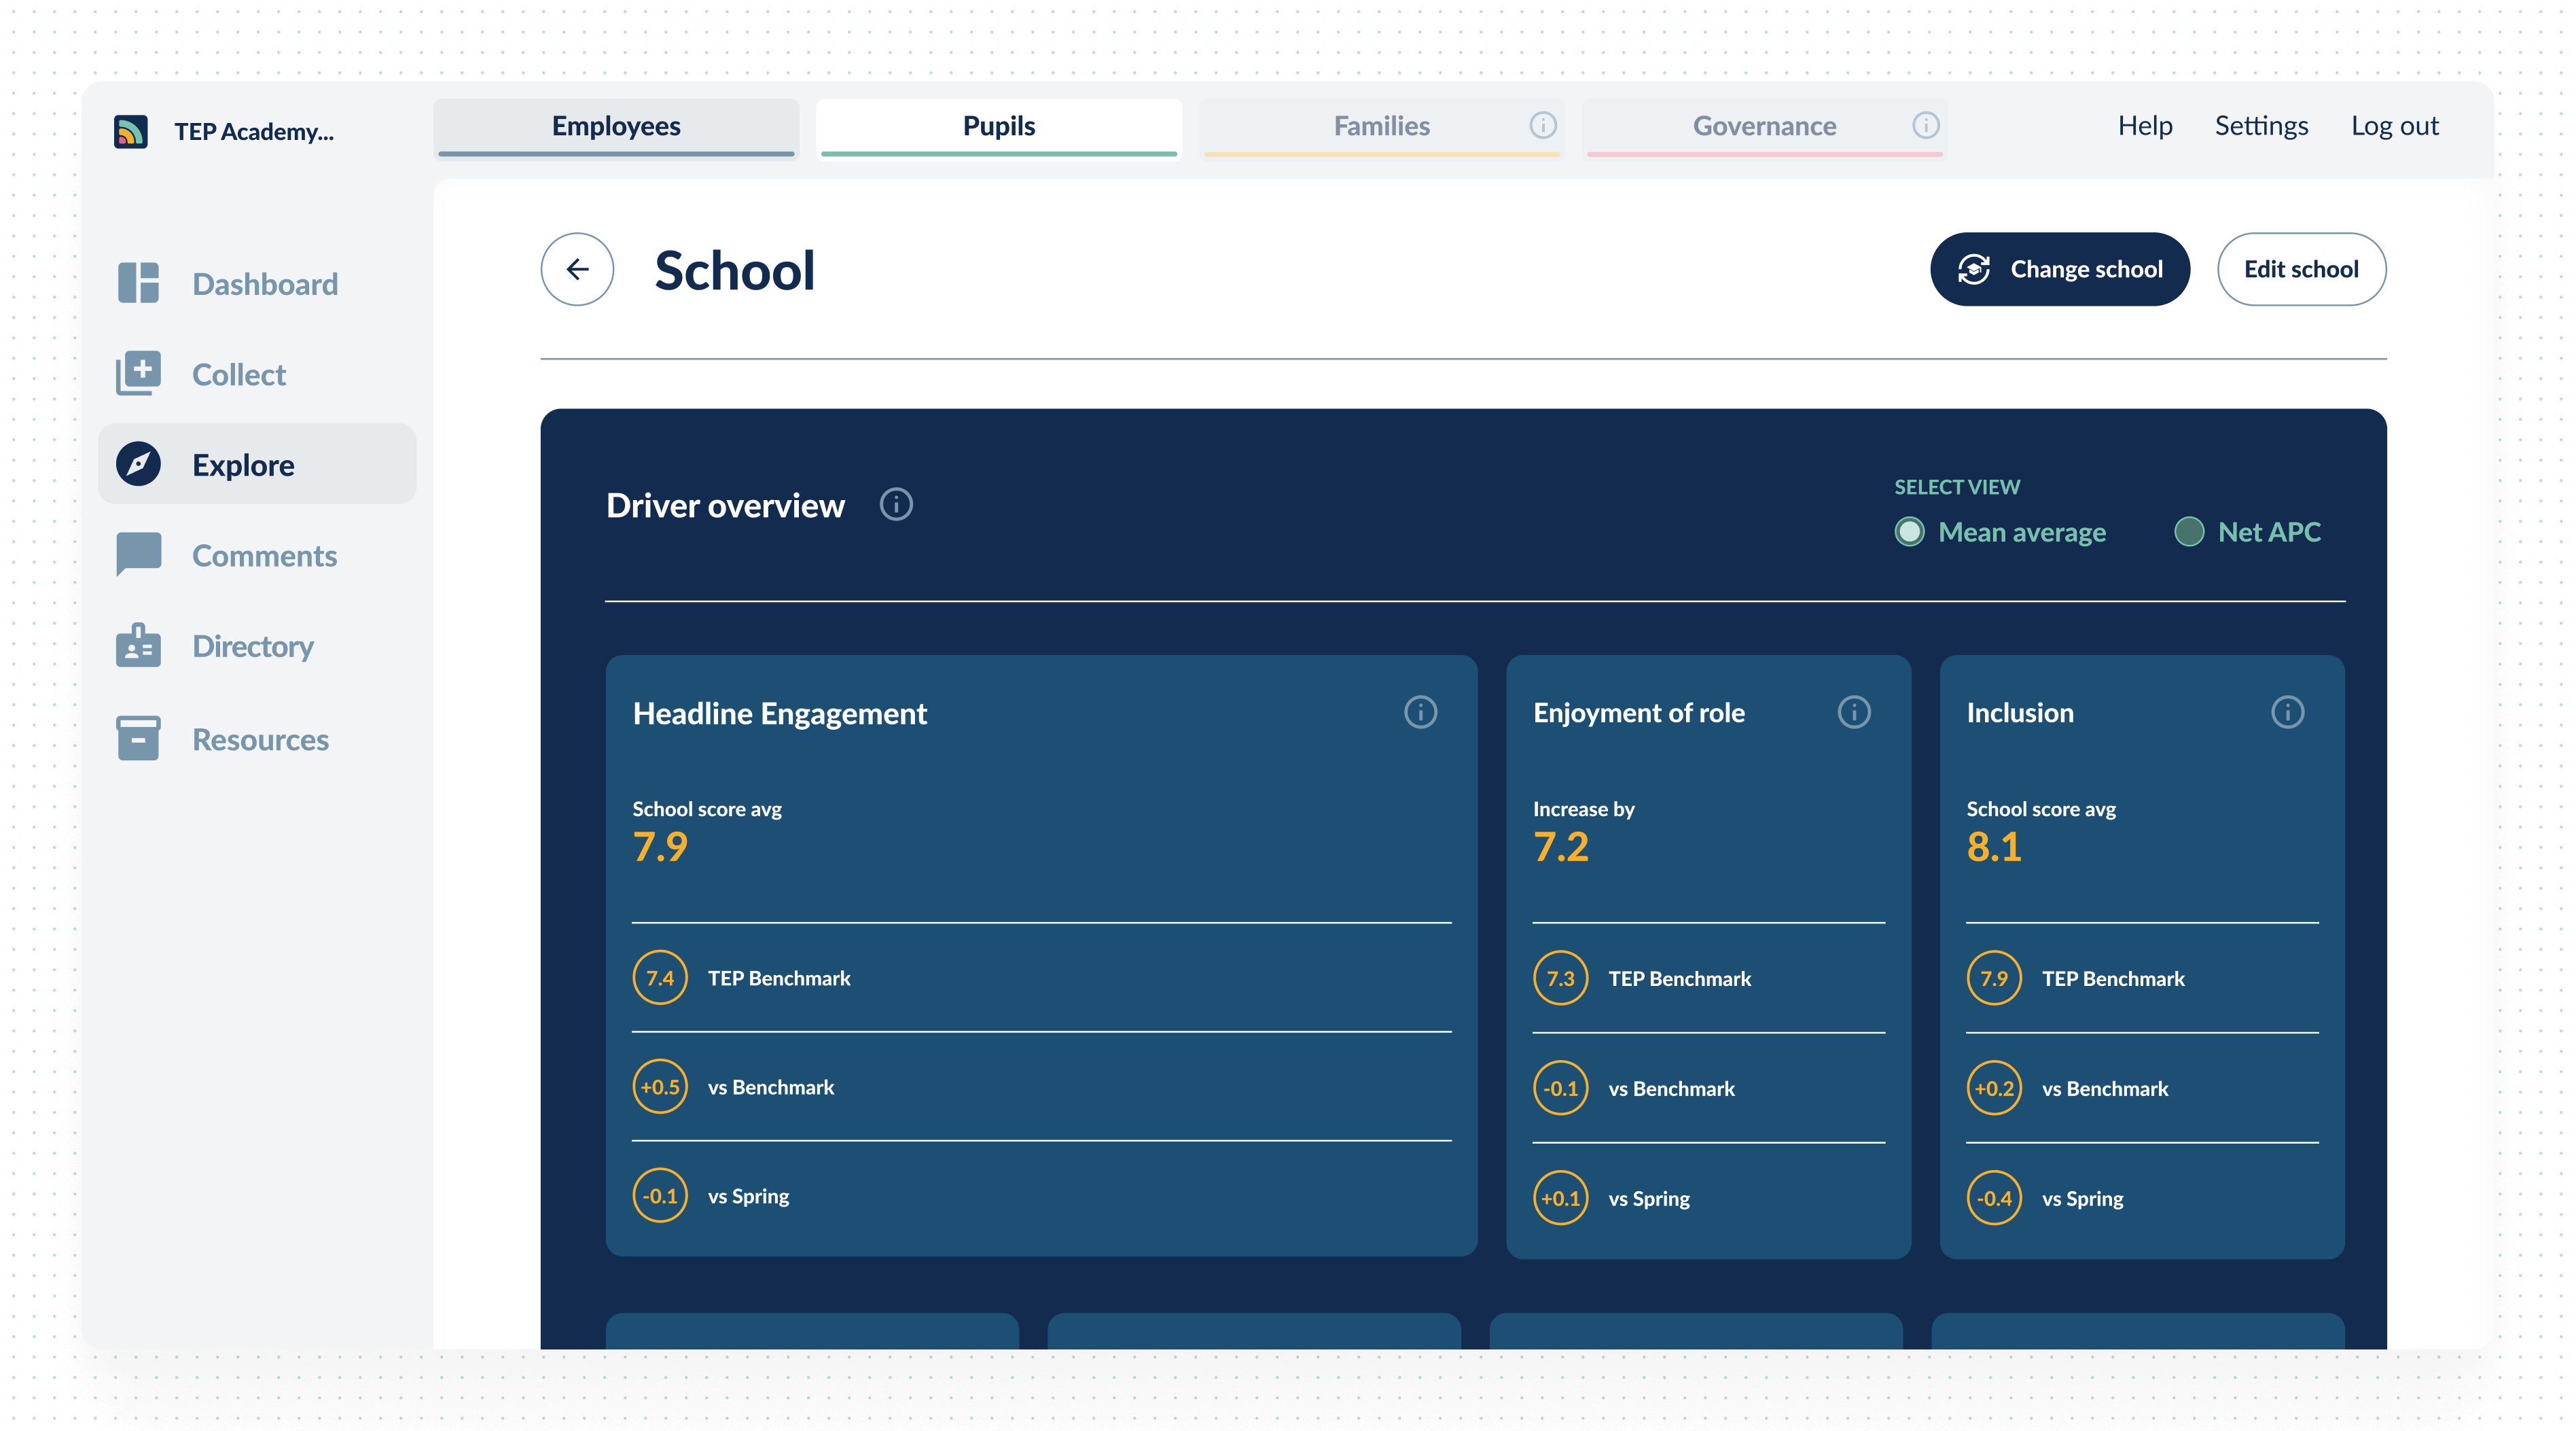Viewport: 2576px width, 1431px height.
Task: Click the 7.3 TEP Benchmark badge
Action: [x=1561, y=978]
